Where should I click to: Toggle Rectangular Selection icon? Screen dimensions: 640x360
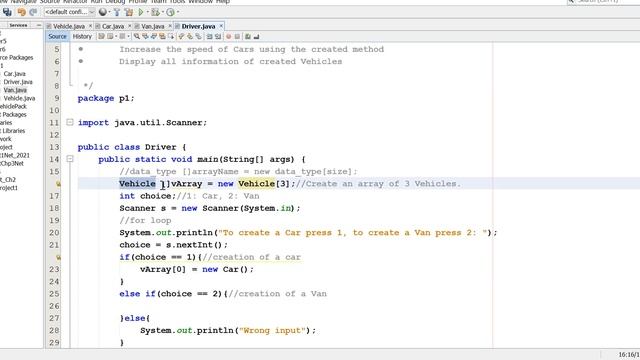click(x=171, y=36)
